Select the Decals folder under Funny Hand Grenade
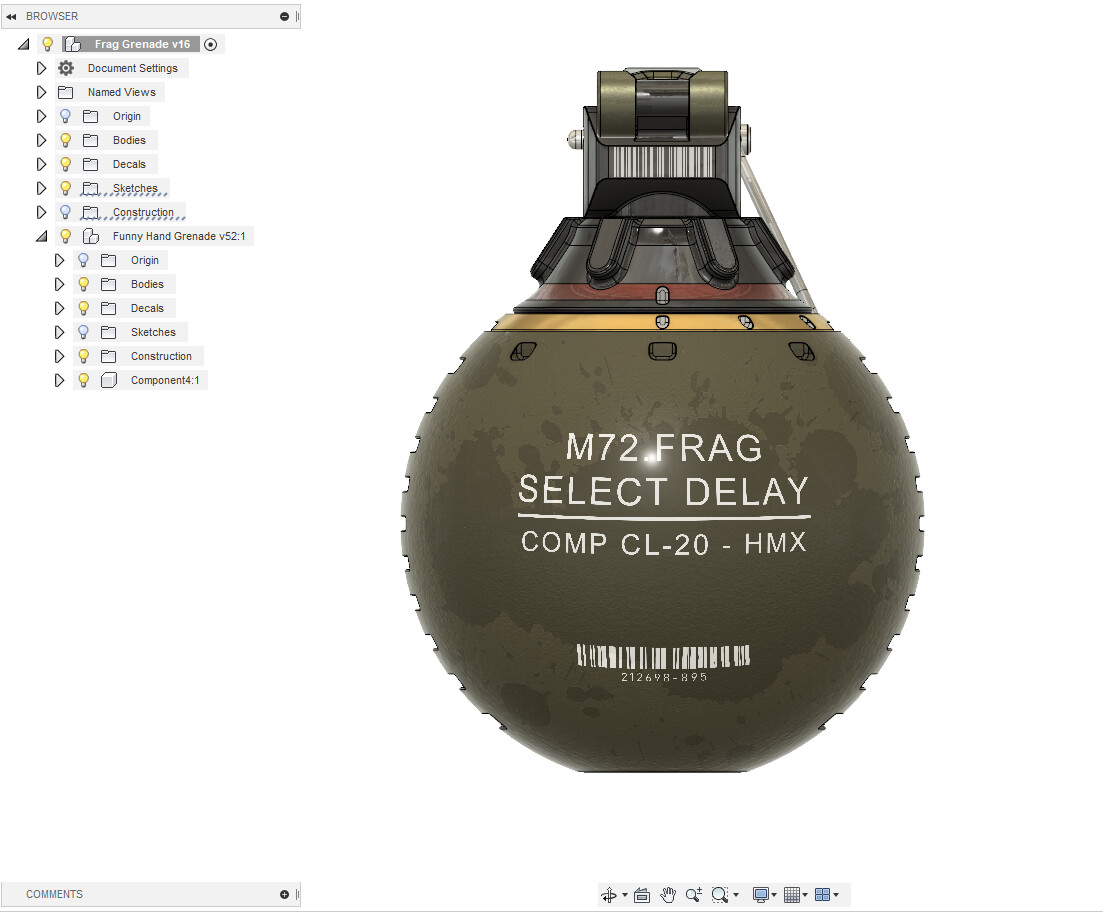Viewport: 1103px width, 912px height. click(146, 308)
